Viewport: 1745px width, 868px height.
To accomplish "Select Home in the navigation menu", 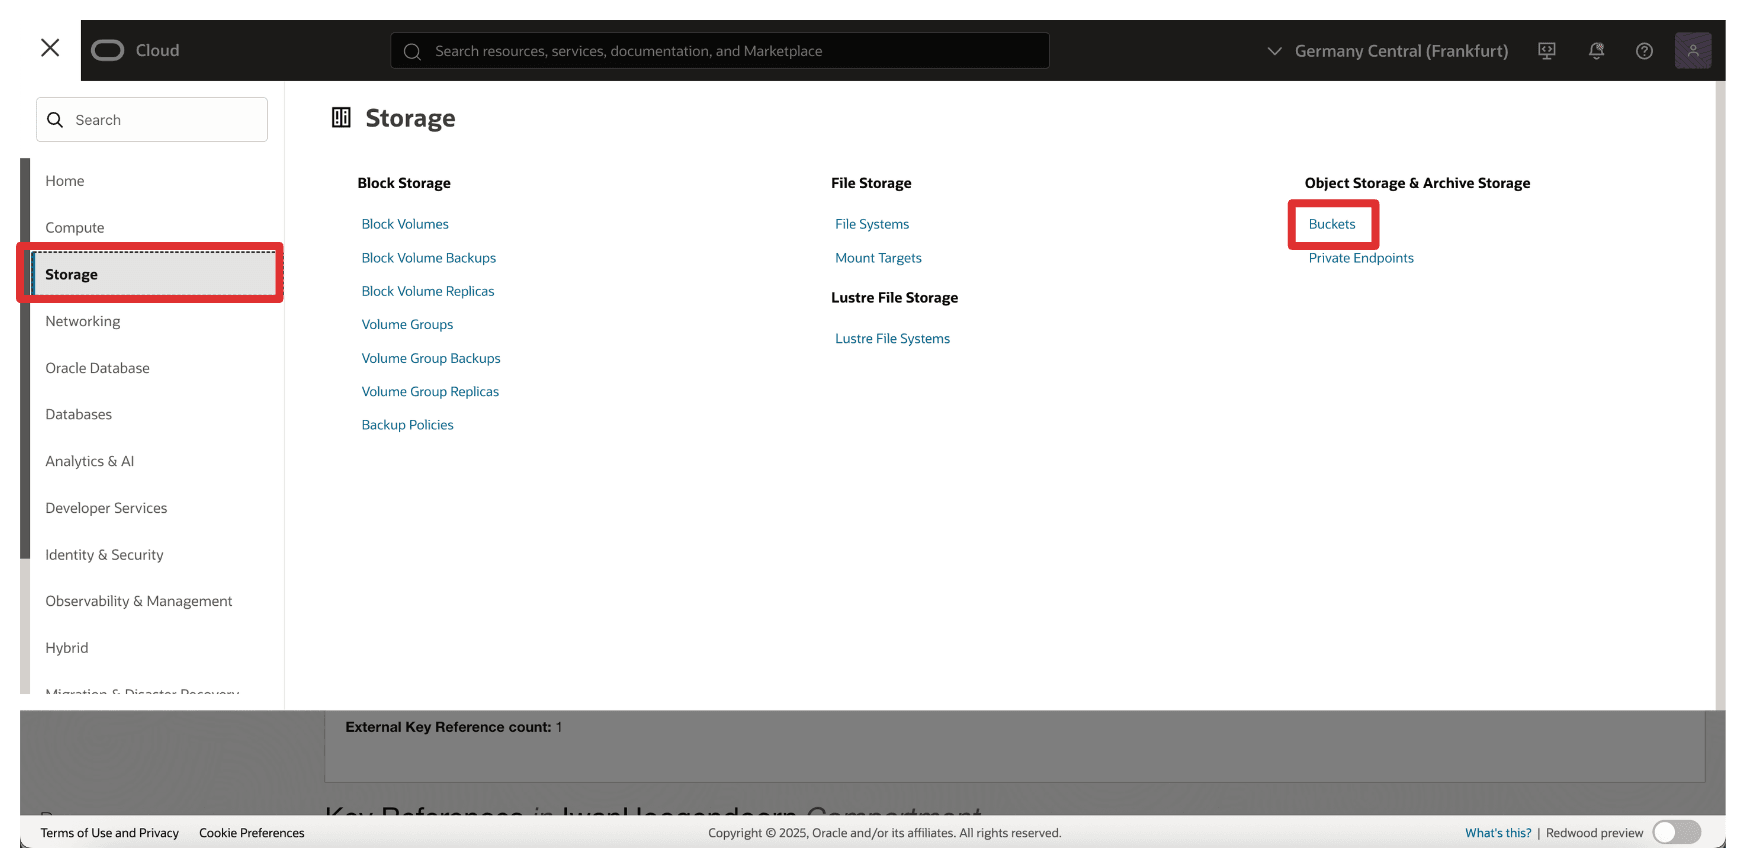I will [65, 181].
